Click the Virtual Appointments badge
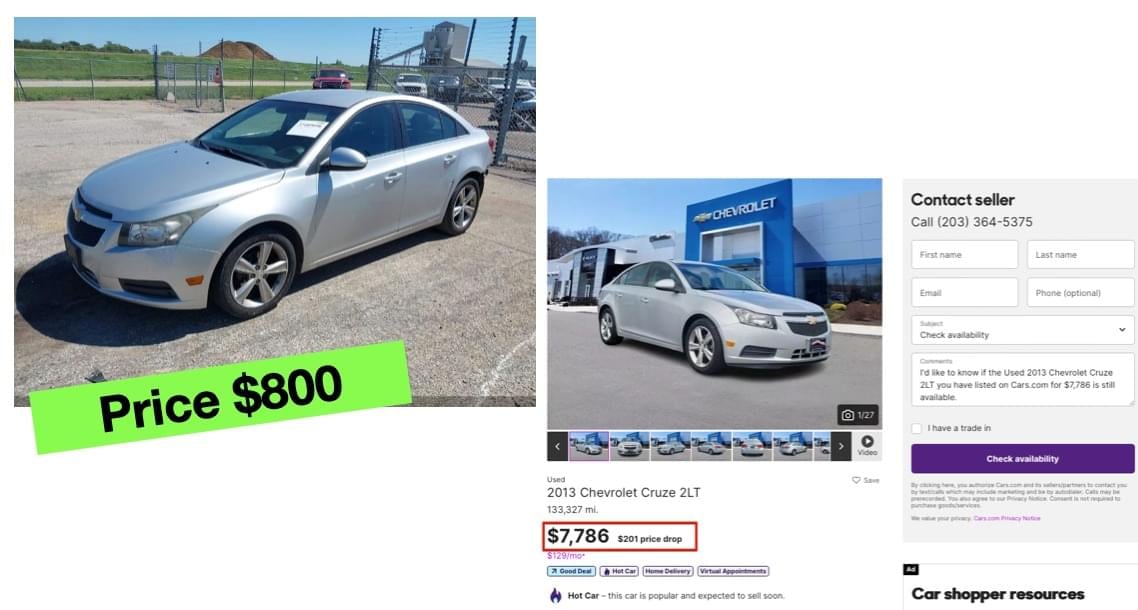This screenshot has height=610, width=1138. tap(733, 572)
